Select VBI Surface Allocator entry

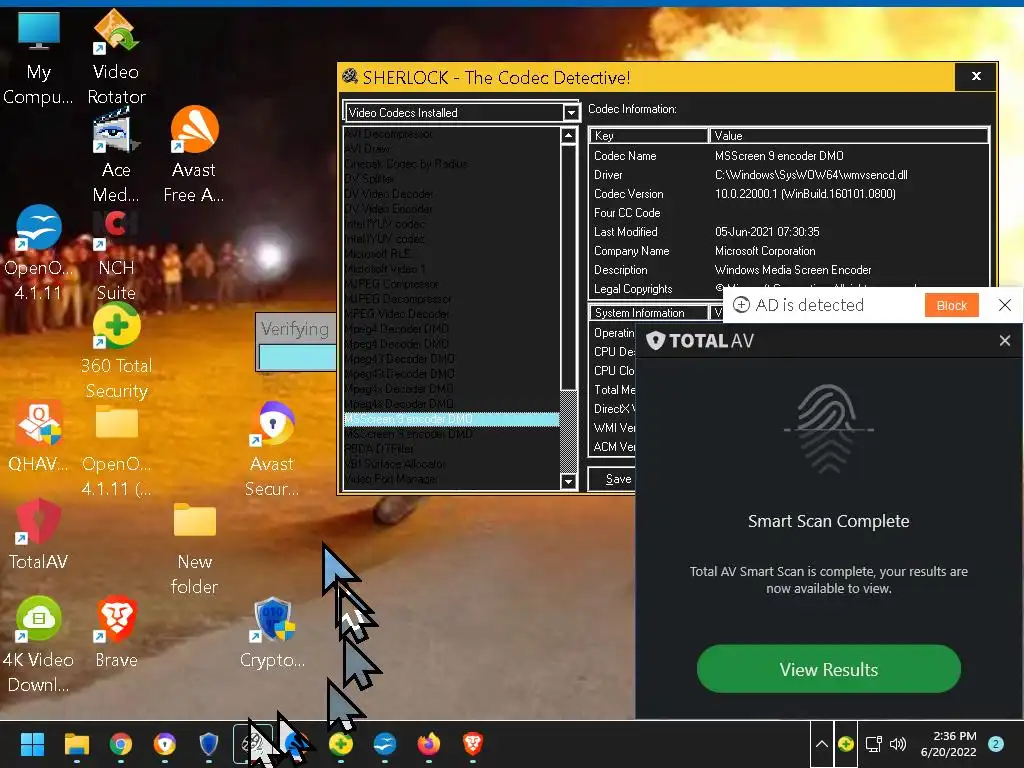pyautogui.click(x=452, y=464)
